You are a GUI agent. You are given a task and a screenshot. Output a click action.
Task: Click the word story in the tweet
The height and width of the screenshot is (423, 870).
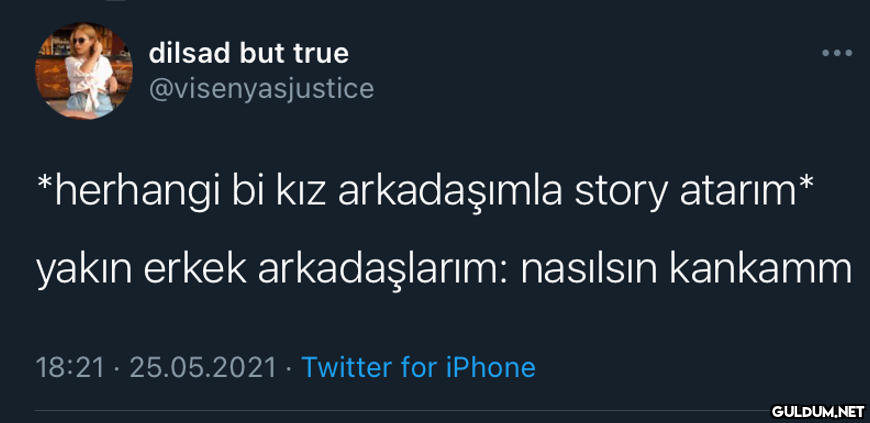(x=619, y=195)
